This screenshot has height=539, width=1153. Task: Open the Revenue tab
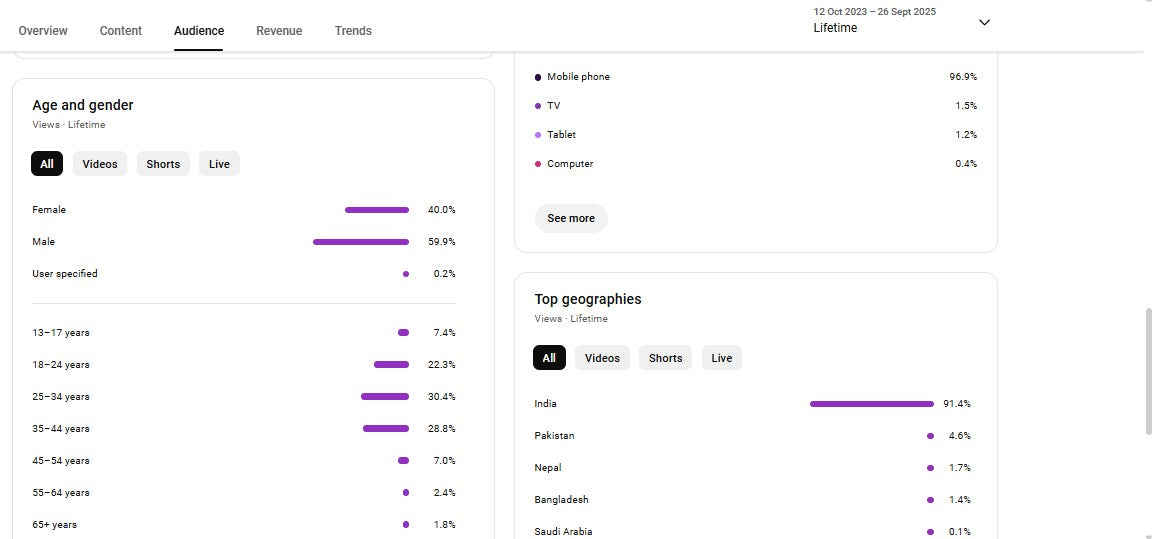pyautogui.click(x=279, y=31)
